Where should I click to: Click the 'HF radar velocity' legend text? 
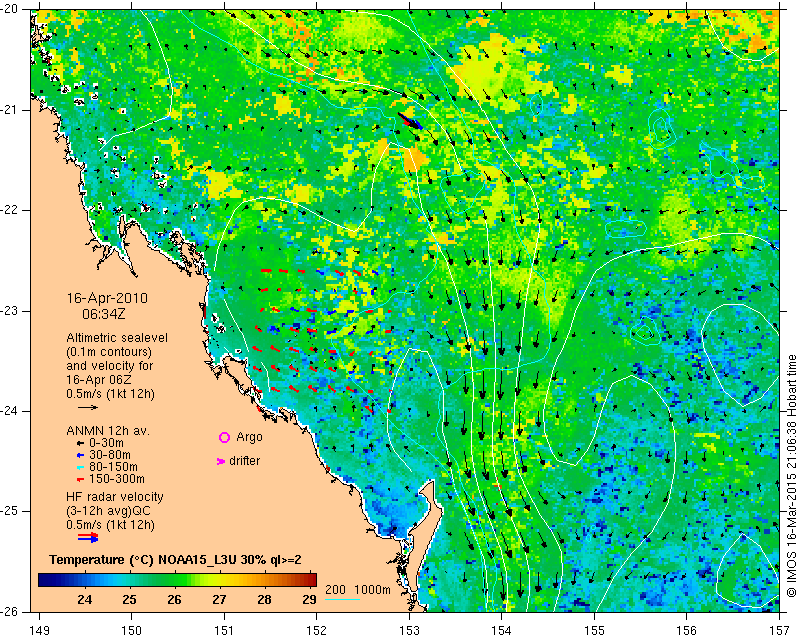click(x=115, y=497)
